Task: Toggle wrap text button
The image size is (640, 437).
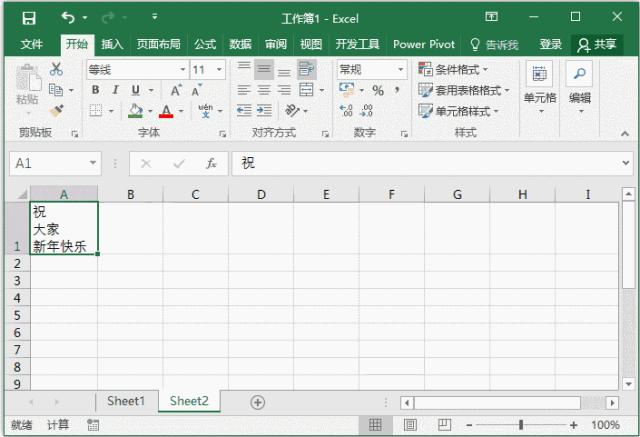Action: click(x=307, y=69)
